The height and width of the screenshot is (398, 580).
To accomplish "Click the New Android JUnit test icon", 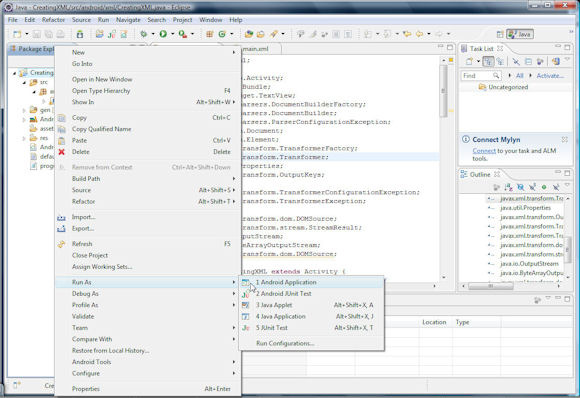I will pyautogui.click(x=112, y=34).
